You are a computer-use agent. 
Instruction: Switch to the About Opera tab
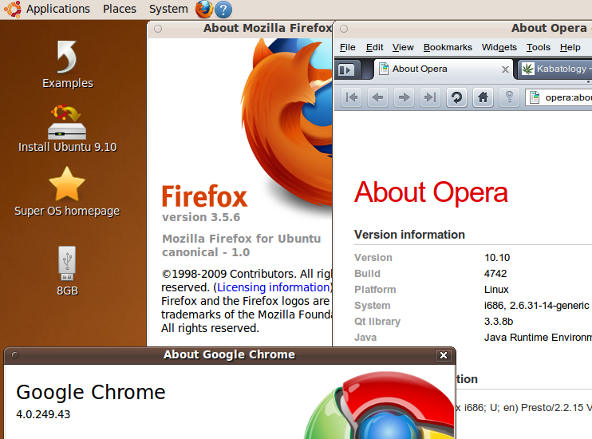click(444, 69)
